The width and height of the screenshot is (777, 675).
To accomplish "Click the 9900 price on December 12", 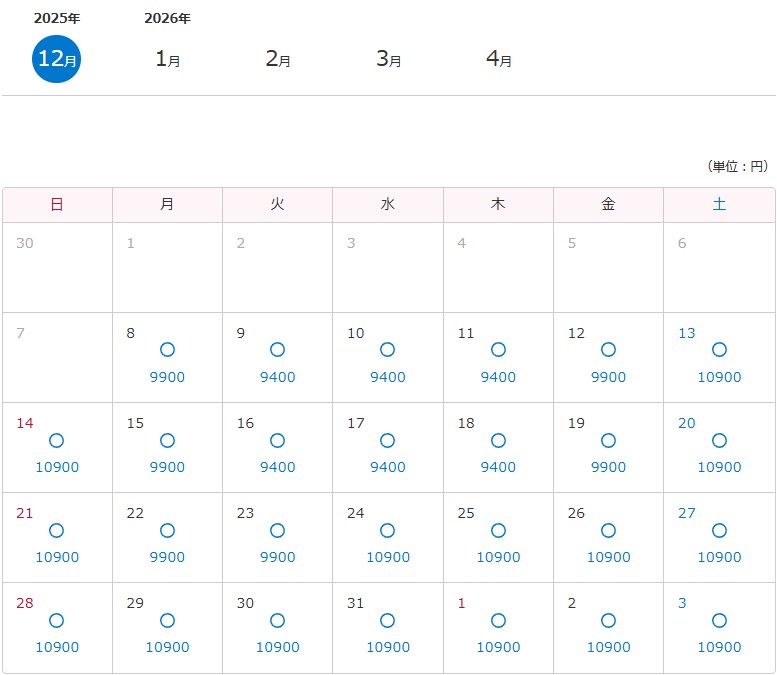I will click(x=608, y=377).
